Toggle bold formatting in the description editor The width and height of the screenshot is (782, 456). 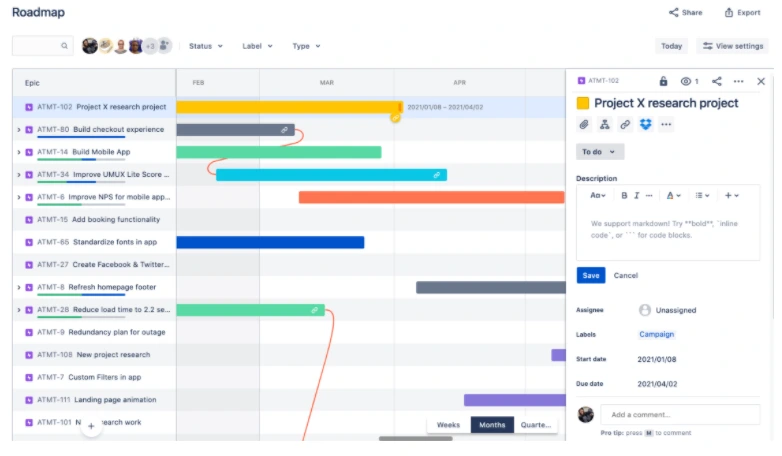tap(624, 196)
